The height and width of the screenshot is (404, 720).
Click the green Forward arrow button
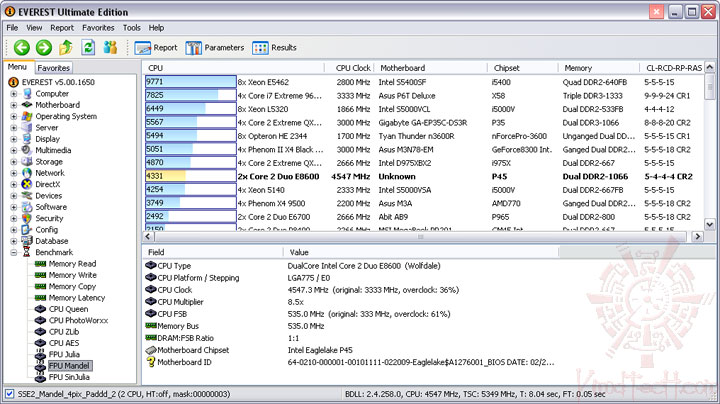click(x=44, y=47)
